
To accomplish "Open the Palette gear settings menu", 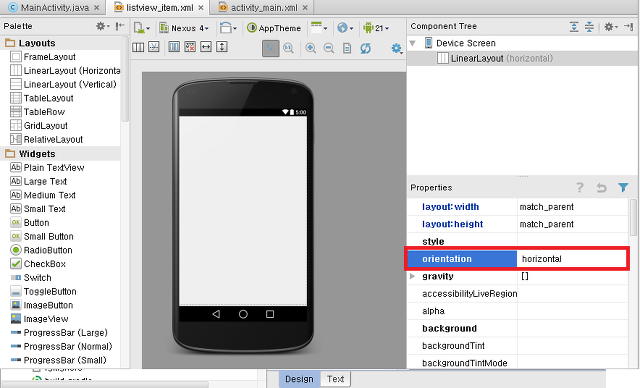I will (x=102, y=26).
